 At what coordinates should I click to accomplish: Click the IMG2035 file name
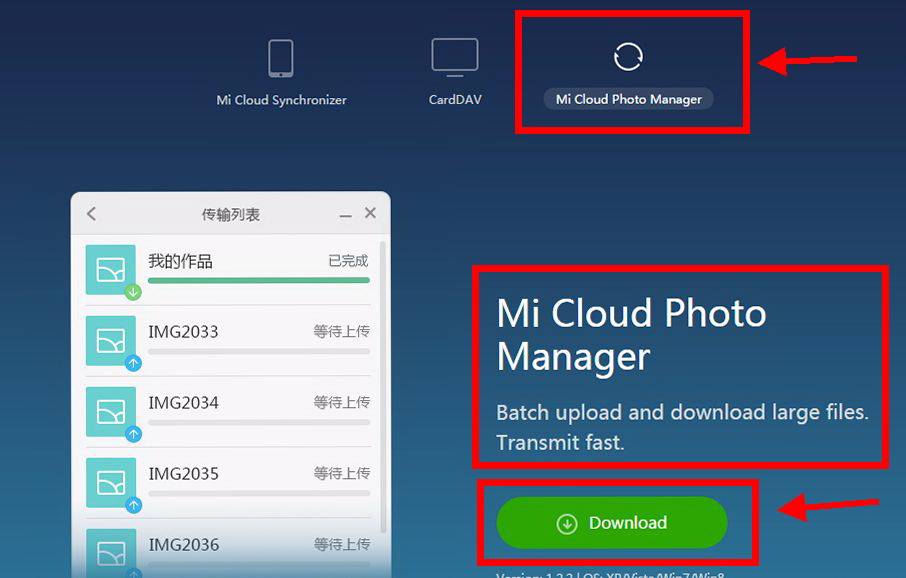pos(183,474)
